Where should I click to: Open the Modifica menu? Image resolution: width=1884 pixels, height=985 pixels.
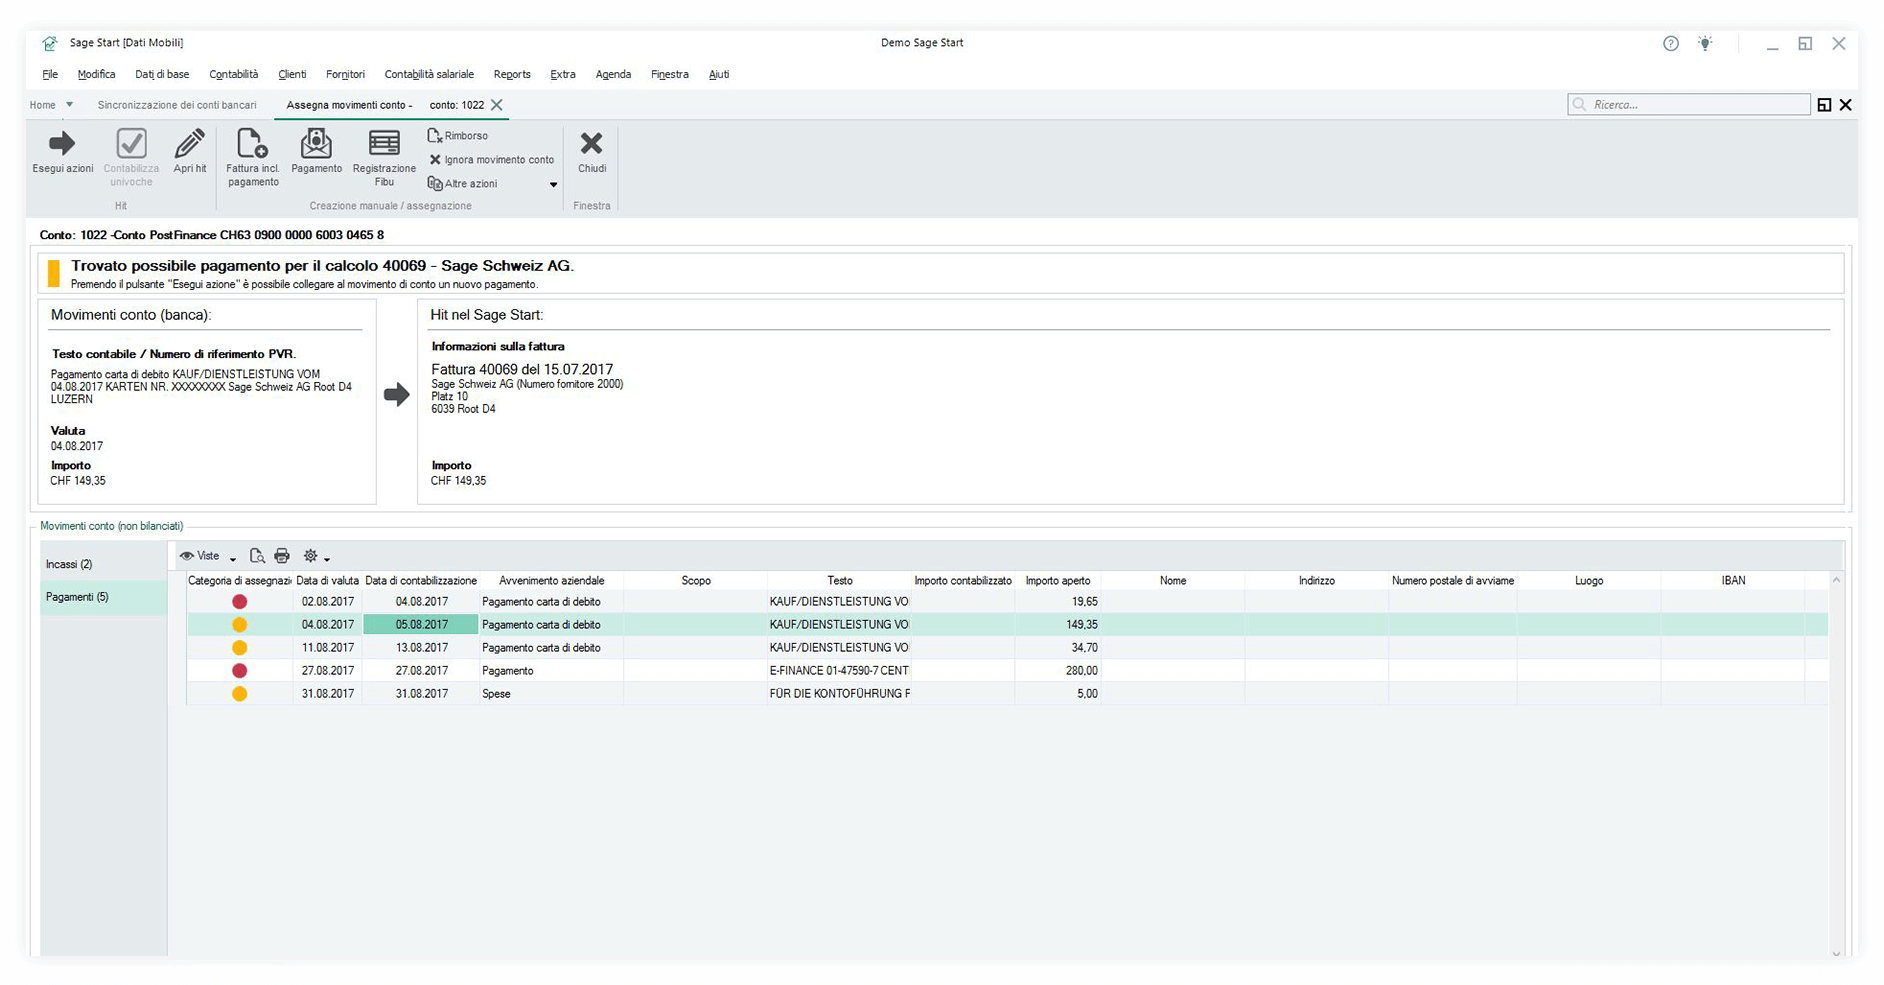pyautogui.click(x=96, y=74)
